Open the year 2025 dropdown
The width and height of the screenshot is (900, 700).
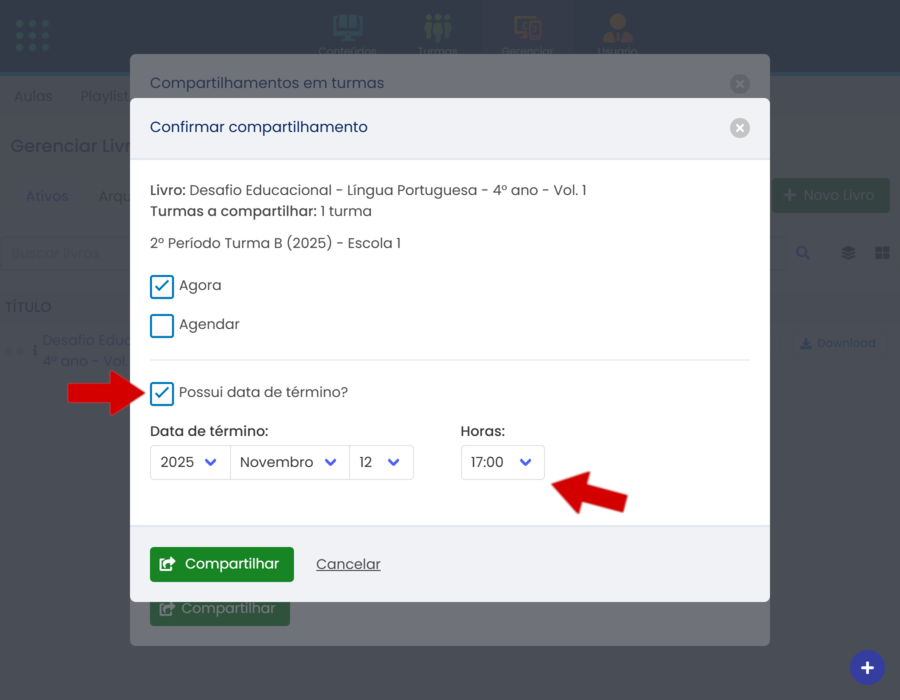189,462
